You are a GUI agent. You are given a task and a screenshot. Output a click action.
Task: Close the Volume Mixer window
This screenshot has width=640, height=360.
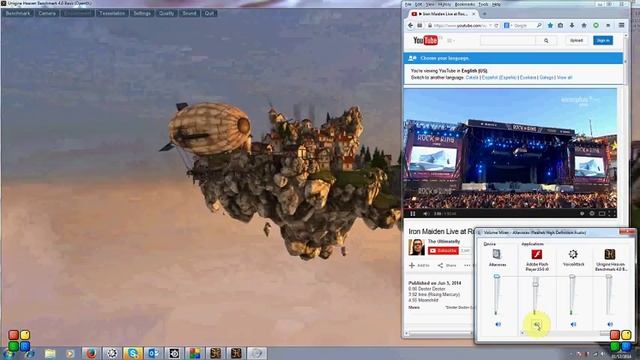click(627, 232)
